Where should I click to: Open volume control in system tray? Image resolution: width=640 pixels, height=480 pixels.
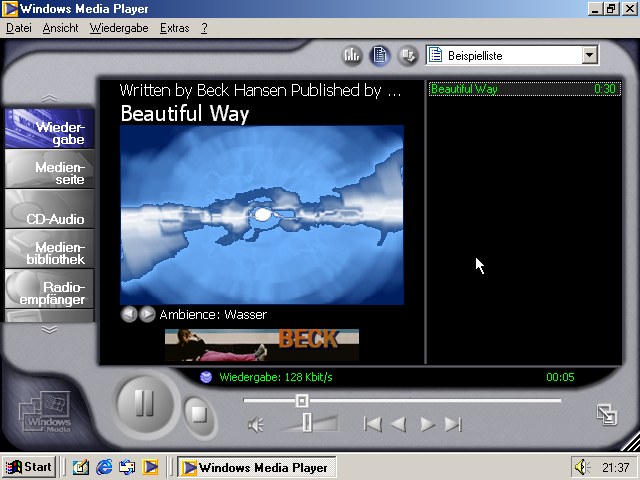[582, 467]
